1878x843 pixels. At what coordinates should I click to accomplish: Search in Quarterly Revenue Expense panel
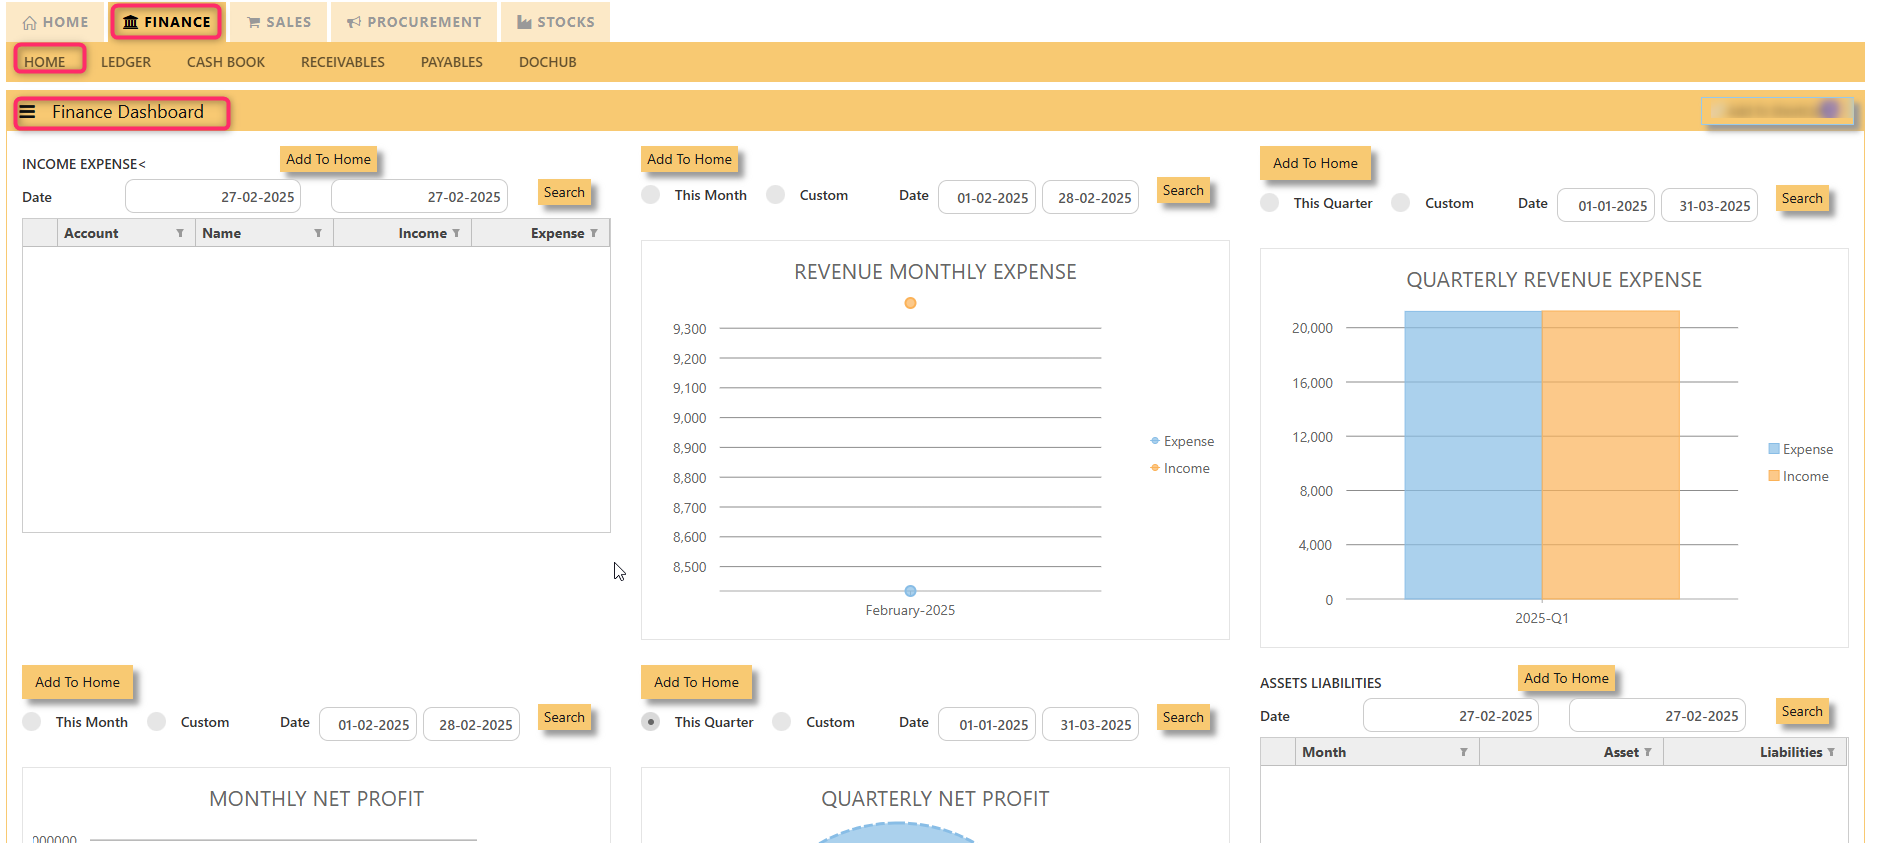tap(1802, 198)
